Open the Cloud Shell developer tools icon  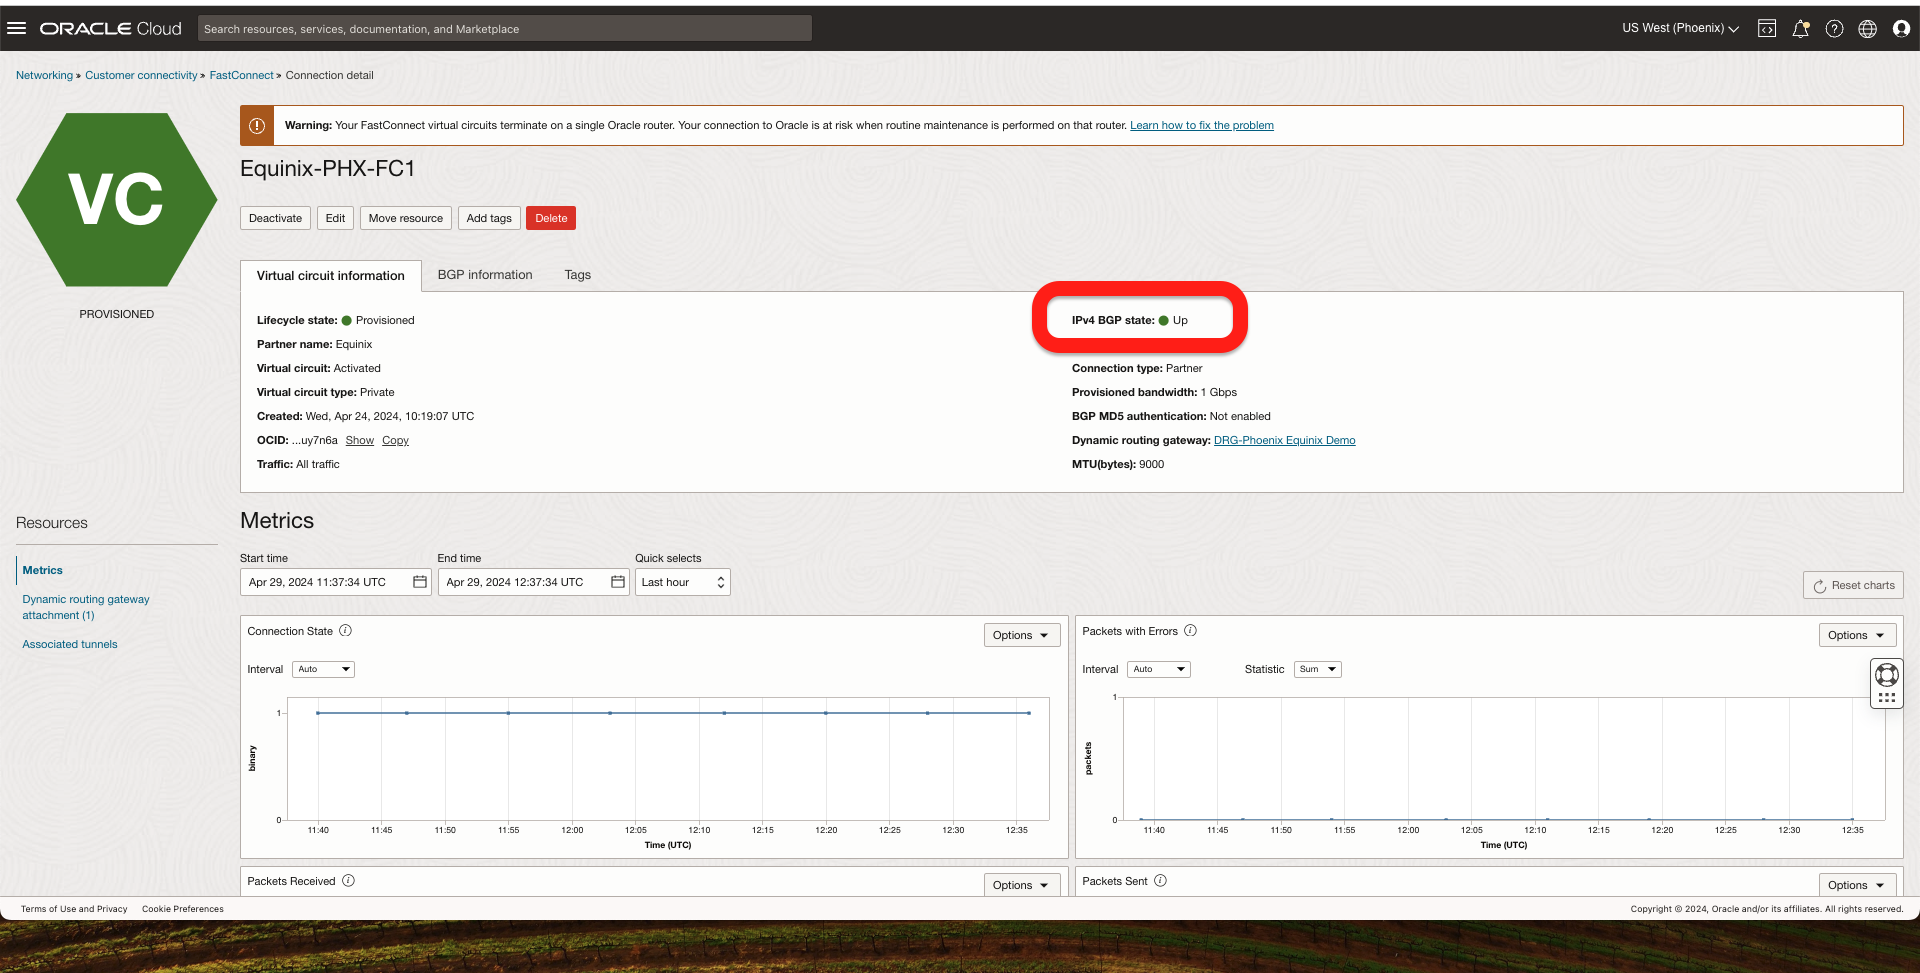(x=1766, y=28)
